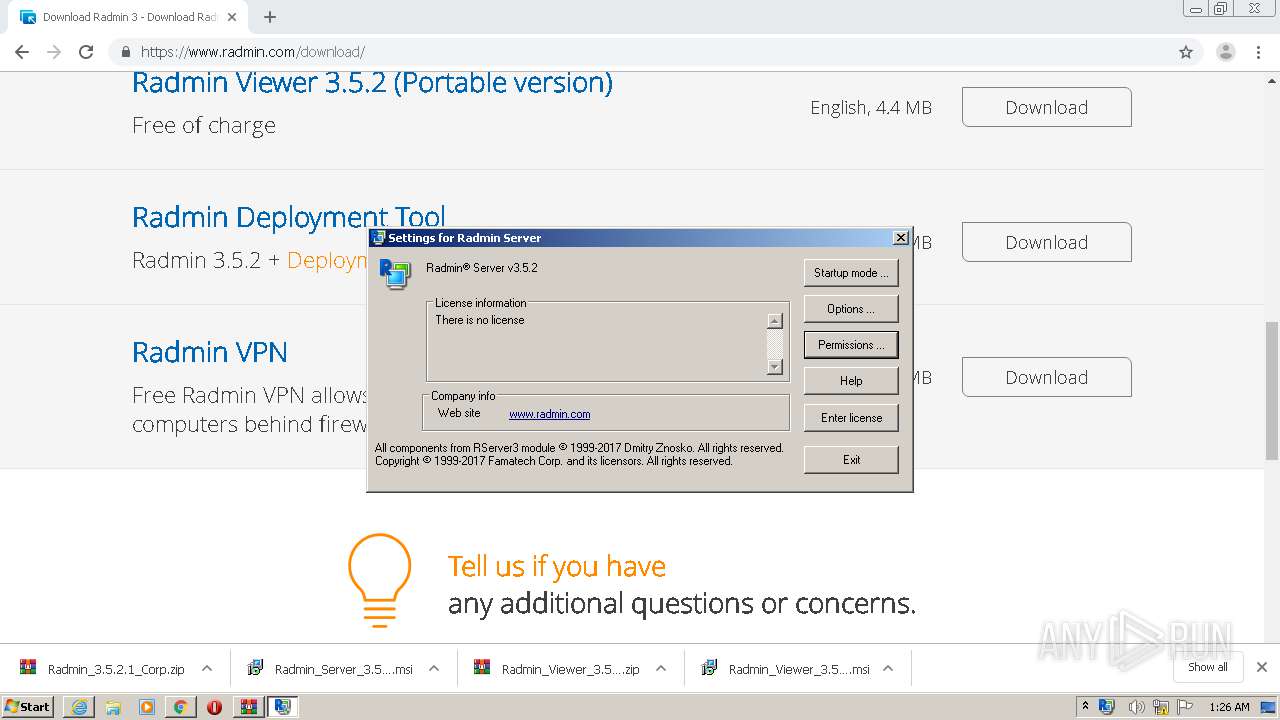The height and width of the screenshot is (720, 1280).
Task: Close the downloads bar
Action: (x=1261, y=667)
